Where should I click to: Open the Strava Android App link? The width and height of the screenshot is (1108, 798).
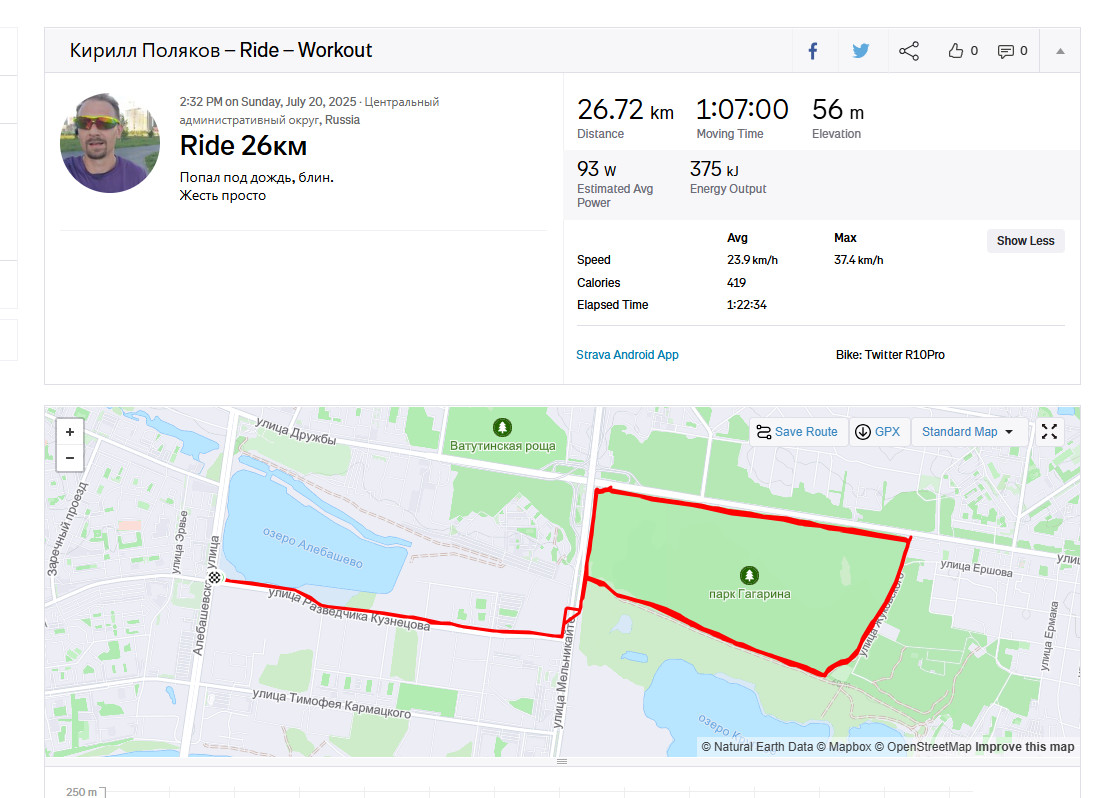tap(627, 355)
